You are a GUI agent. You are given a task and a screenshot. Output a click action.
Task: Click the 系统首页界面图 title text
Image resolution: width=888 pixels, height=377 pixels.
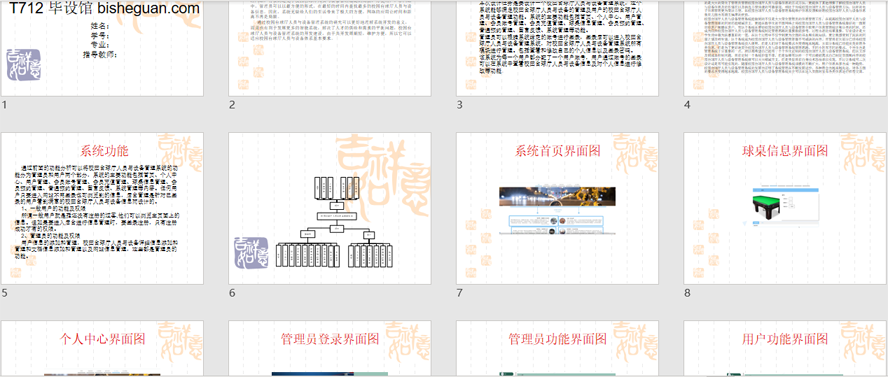(x=557, y=151)
